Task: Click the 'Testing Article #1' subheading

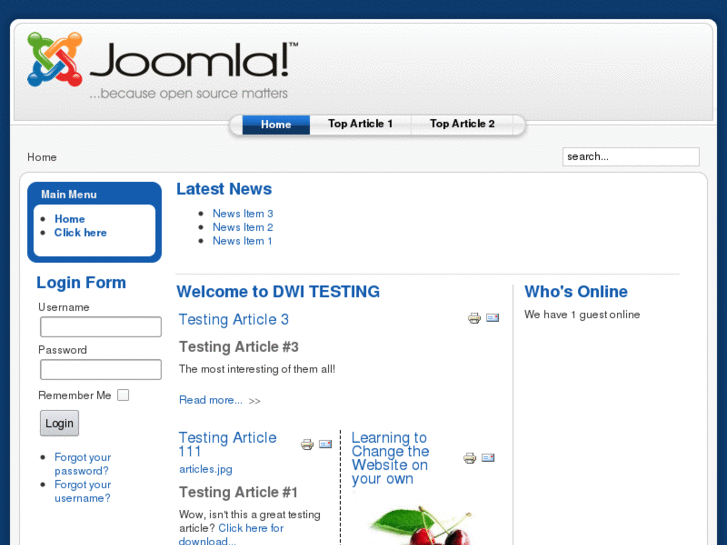Action: tap(238, 492)
